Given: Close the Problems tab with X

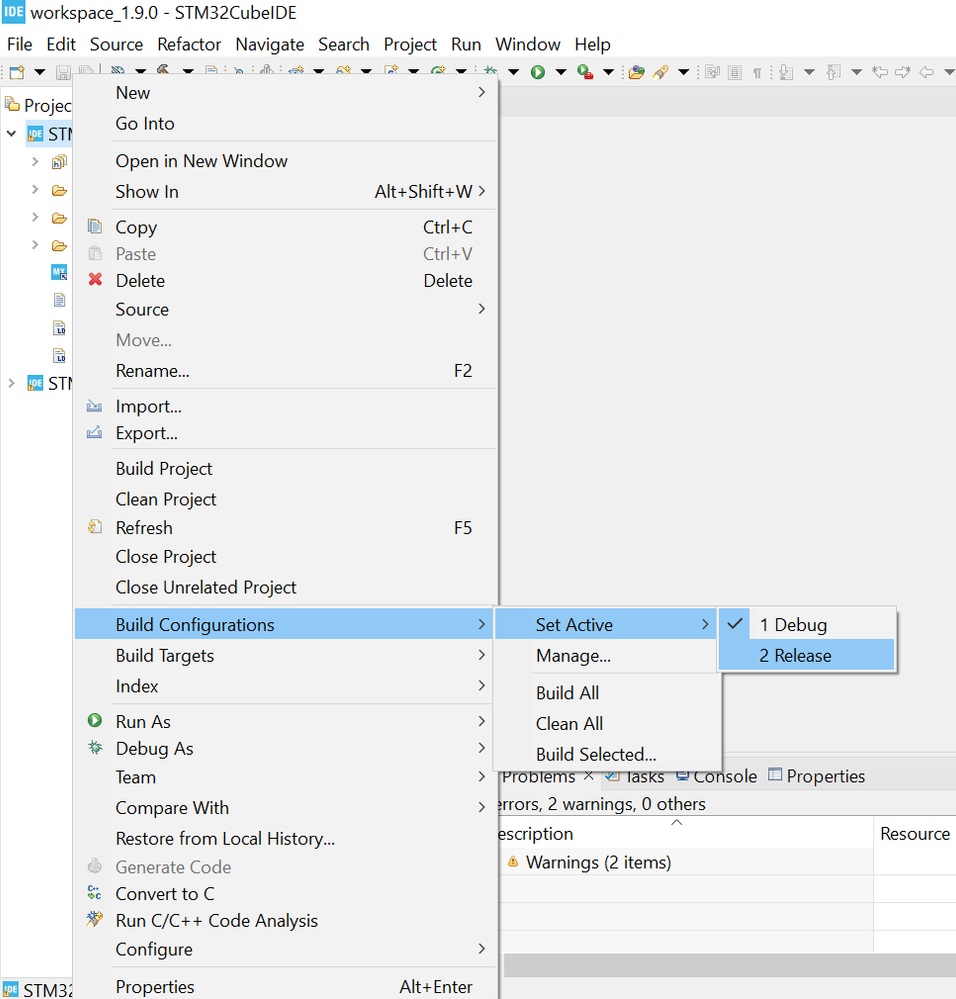Looking at the screenshot, I should pos(589,775).
